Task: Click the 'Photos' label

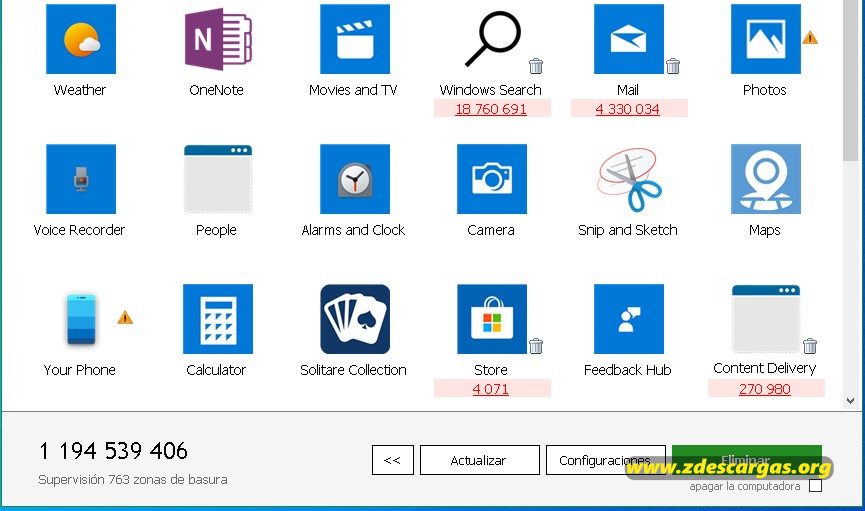Action: click(765, 90)
